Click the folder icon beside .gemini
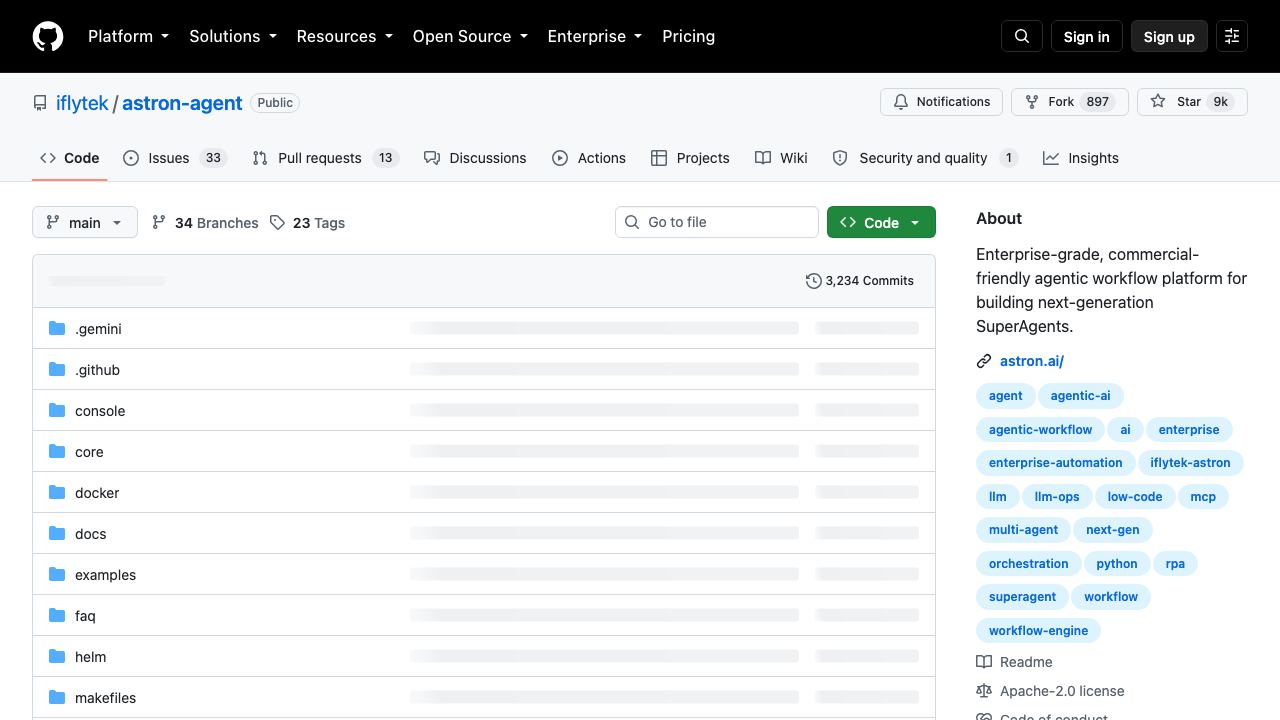This screenshot has height=720, width=1280. 57,328
